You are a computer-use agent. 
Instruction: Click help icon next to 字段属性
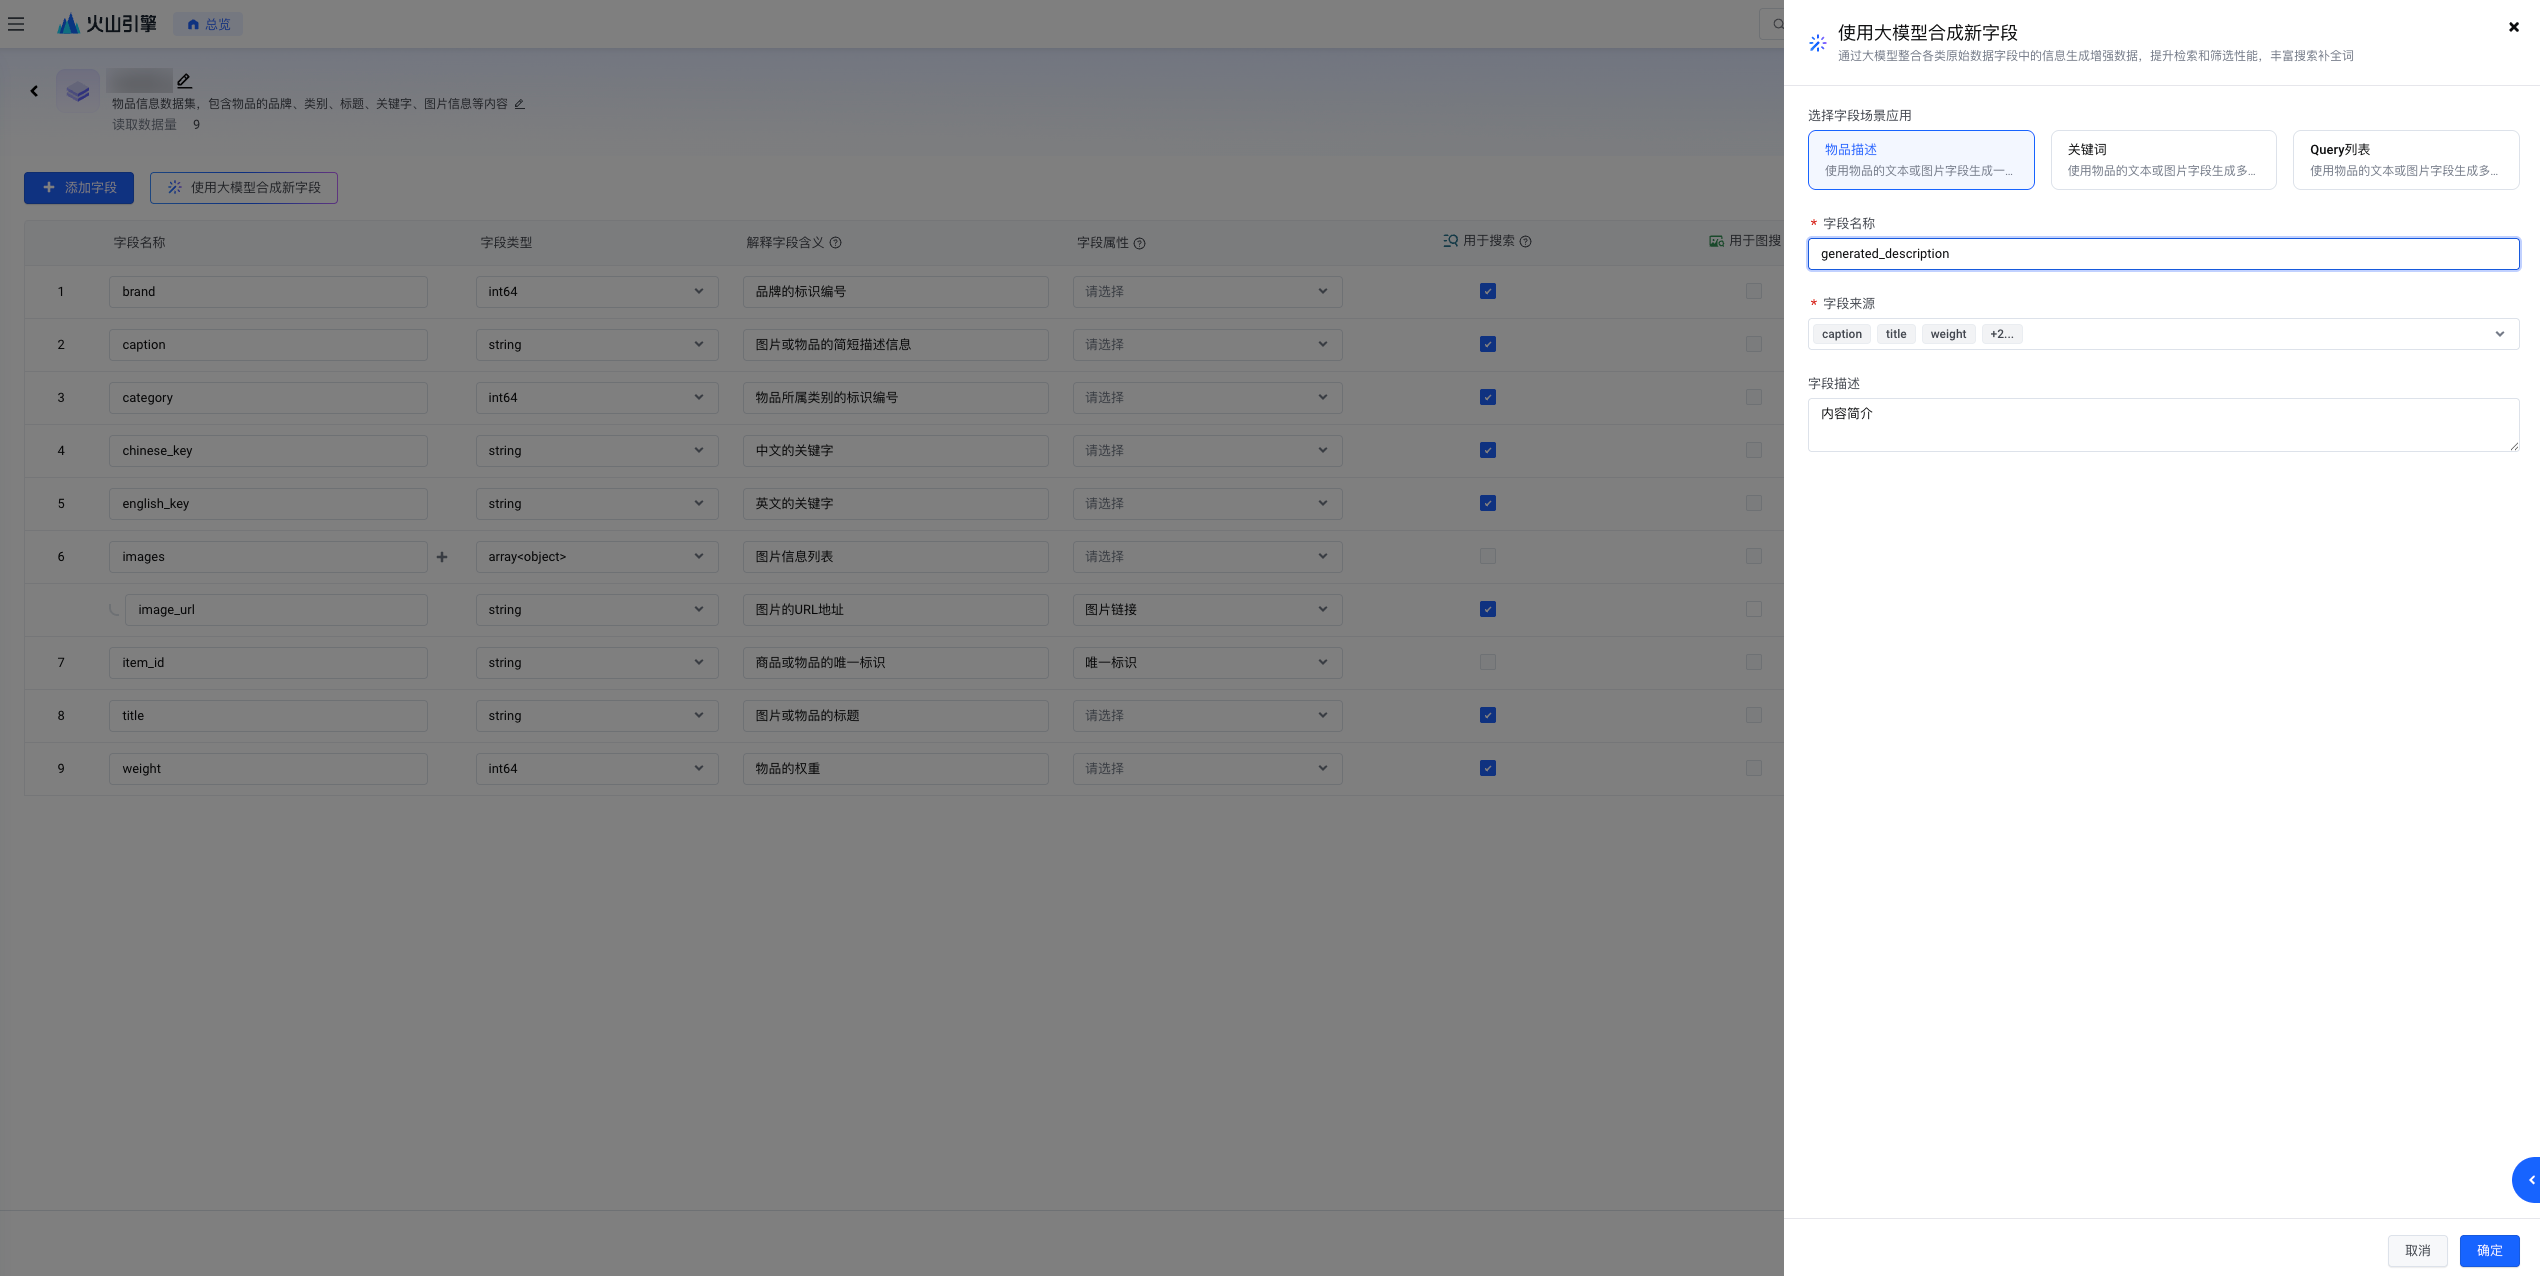[x=1139, y=243]
